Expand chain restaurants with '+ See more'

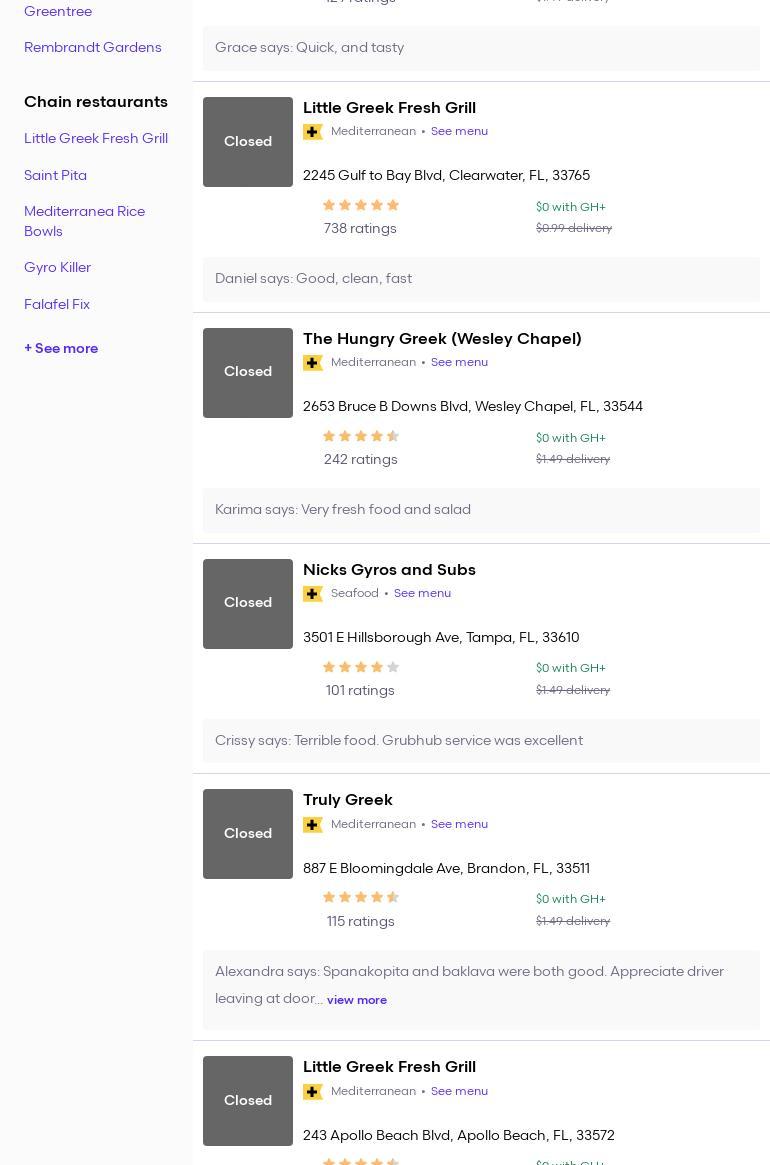61,349
